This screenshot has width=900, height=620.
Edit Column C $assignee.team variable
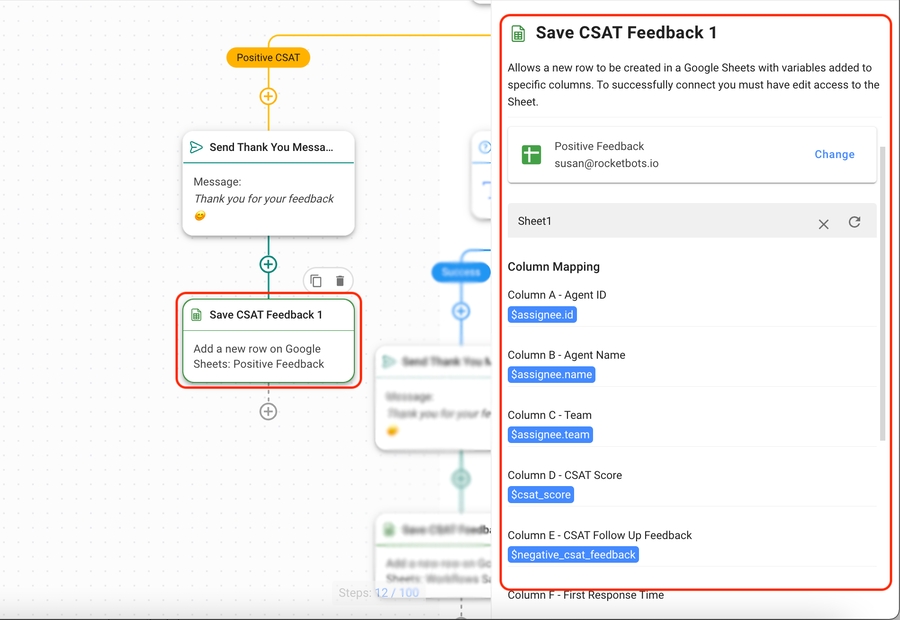click(550, 435)
